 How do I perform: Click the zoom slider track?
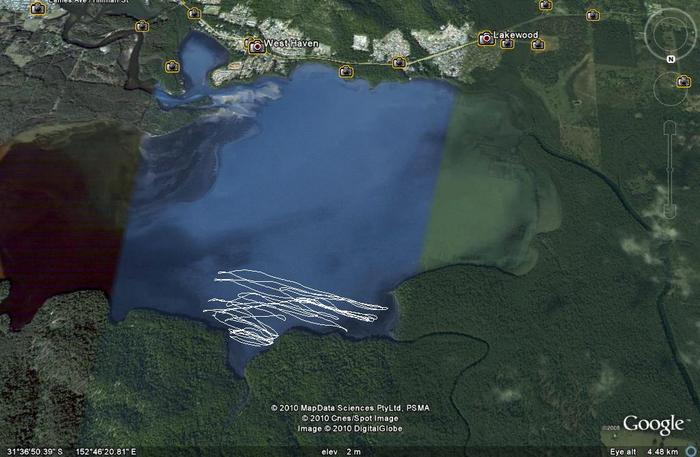pyautogui.click(x=668, y=170)
